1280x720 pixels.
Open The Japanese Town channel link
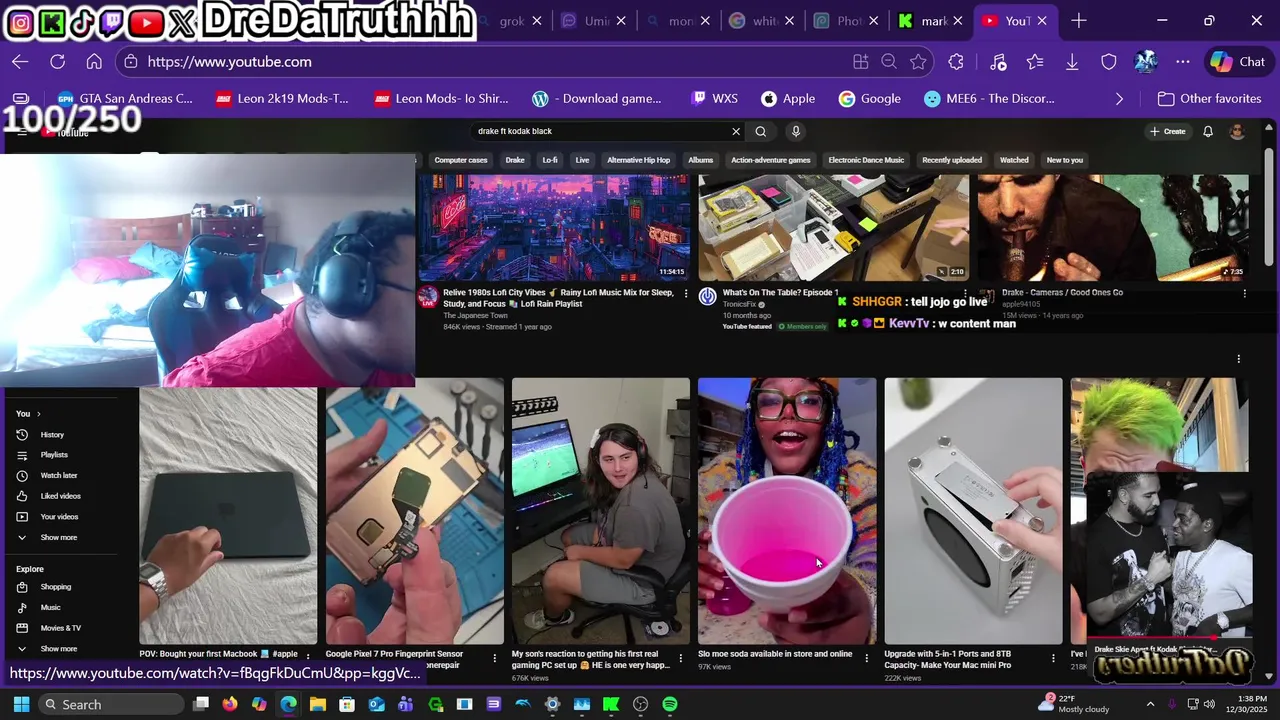[475, 315]
